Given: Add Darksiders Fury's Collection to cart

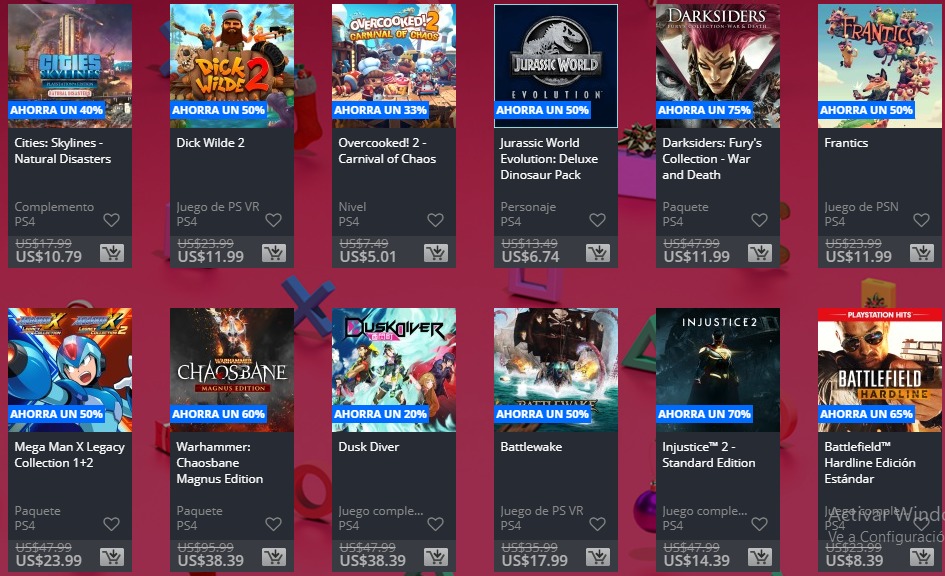Looking at the screenshot, I should pos(759,253).
